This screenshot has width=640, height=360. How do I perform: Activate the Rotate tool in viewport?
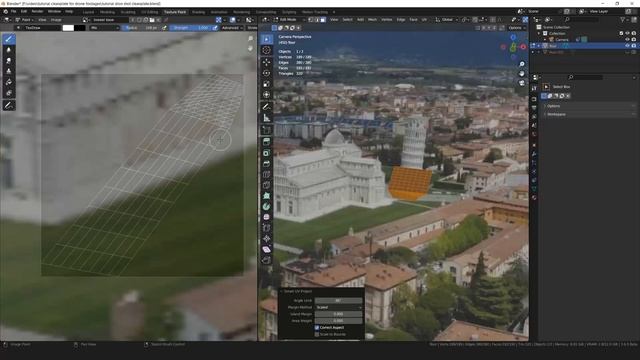(267, 73)
